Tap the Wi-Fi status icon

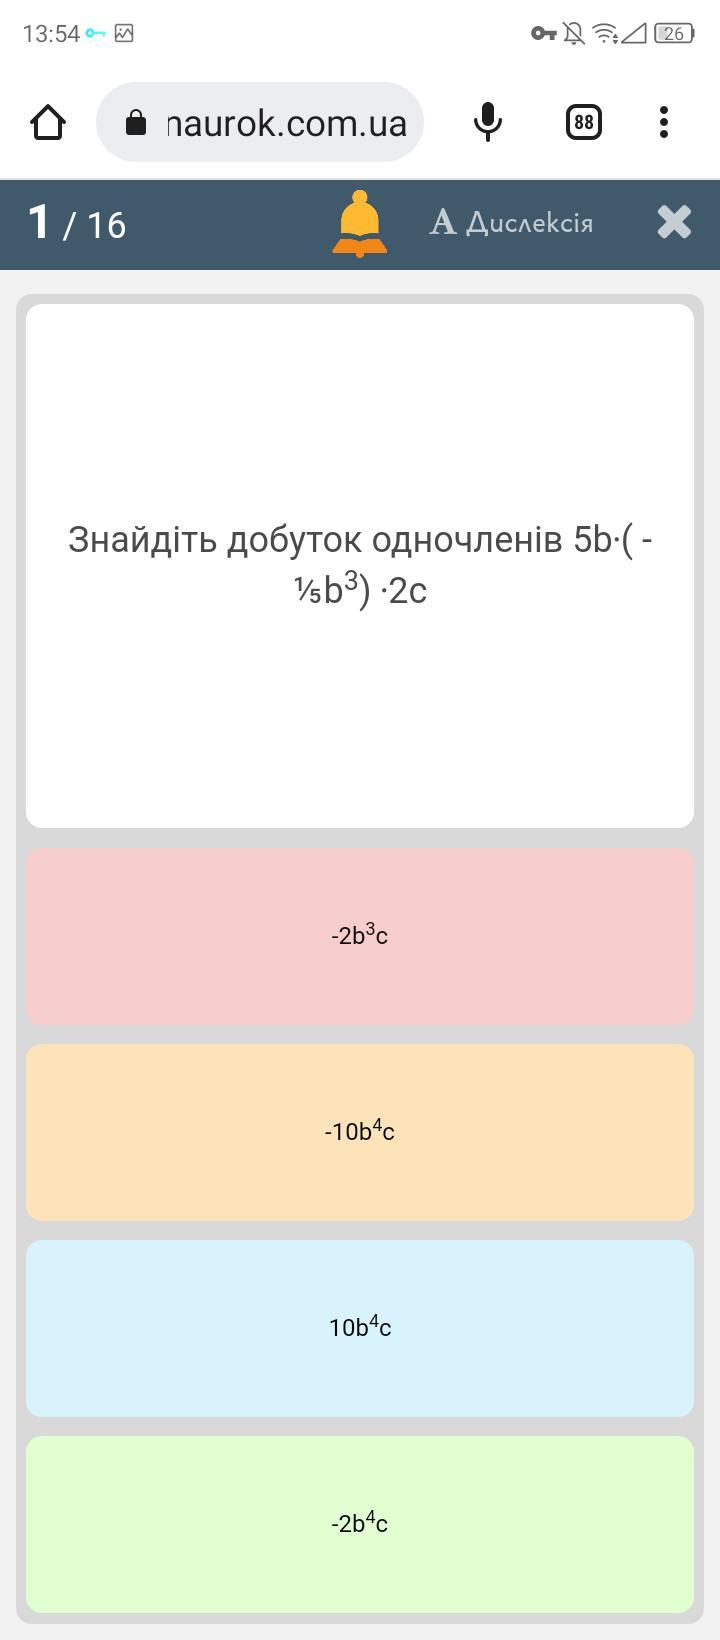pyautogui.click(x=605, y=34)
